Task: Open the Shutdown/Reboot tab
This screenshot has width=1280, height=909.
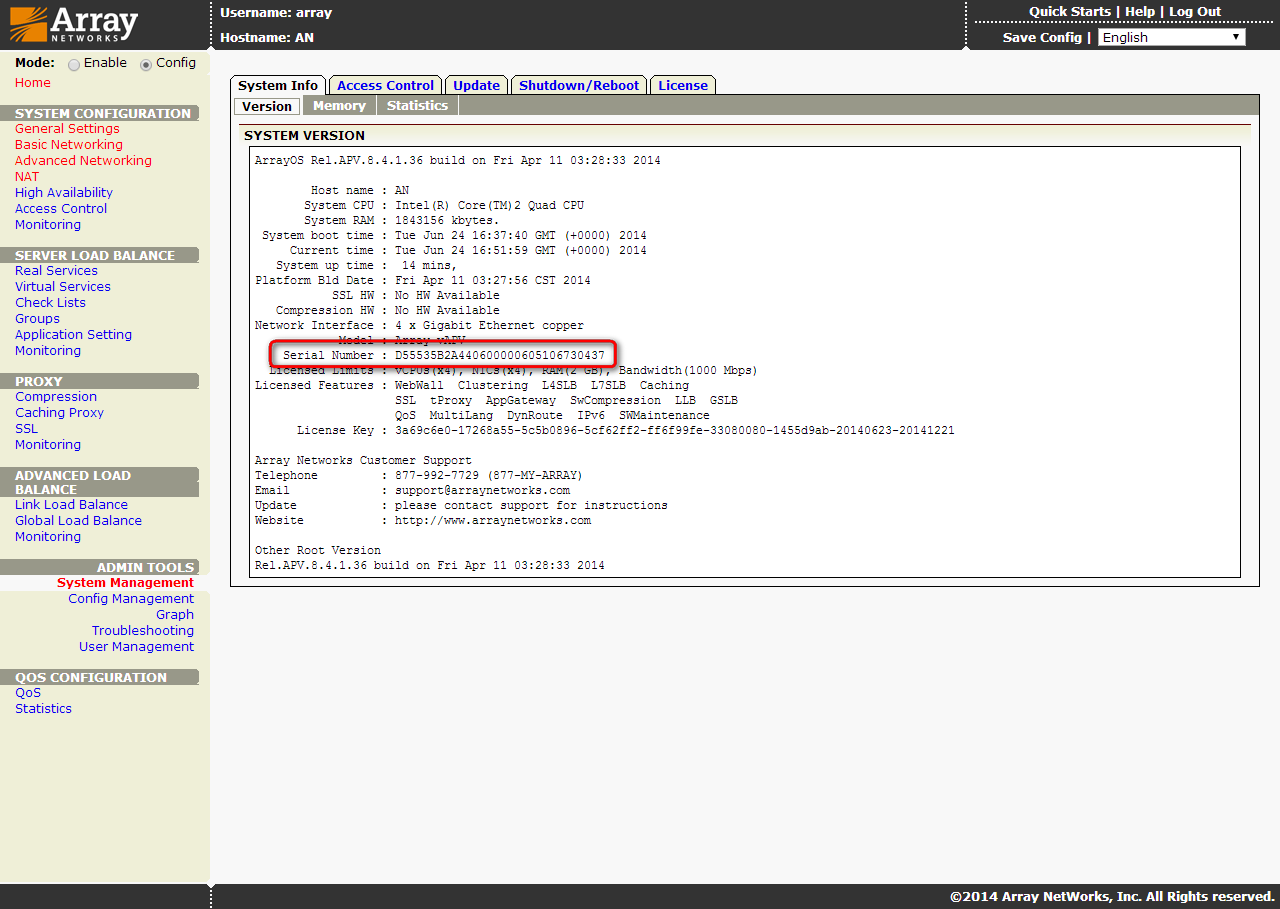Action: pyautogui.click(x=579, y=85)
